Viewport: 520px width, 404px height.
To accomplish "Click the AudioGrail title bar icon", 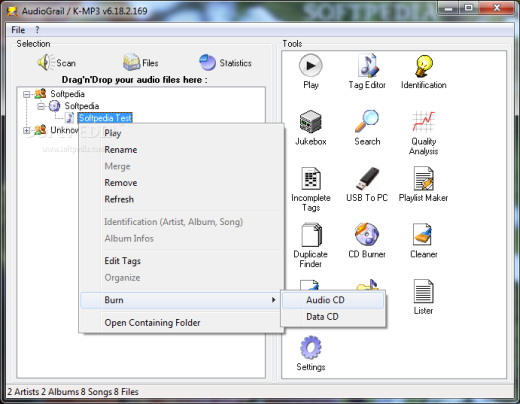I will [x=12, y=11].
